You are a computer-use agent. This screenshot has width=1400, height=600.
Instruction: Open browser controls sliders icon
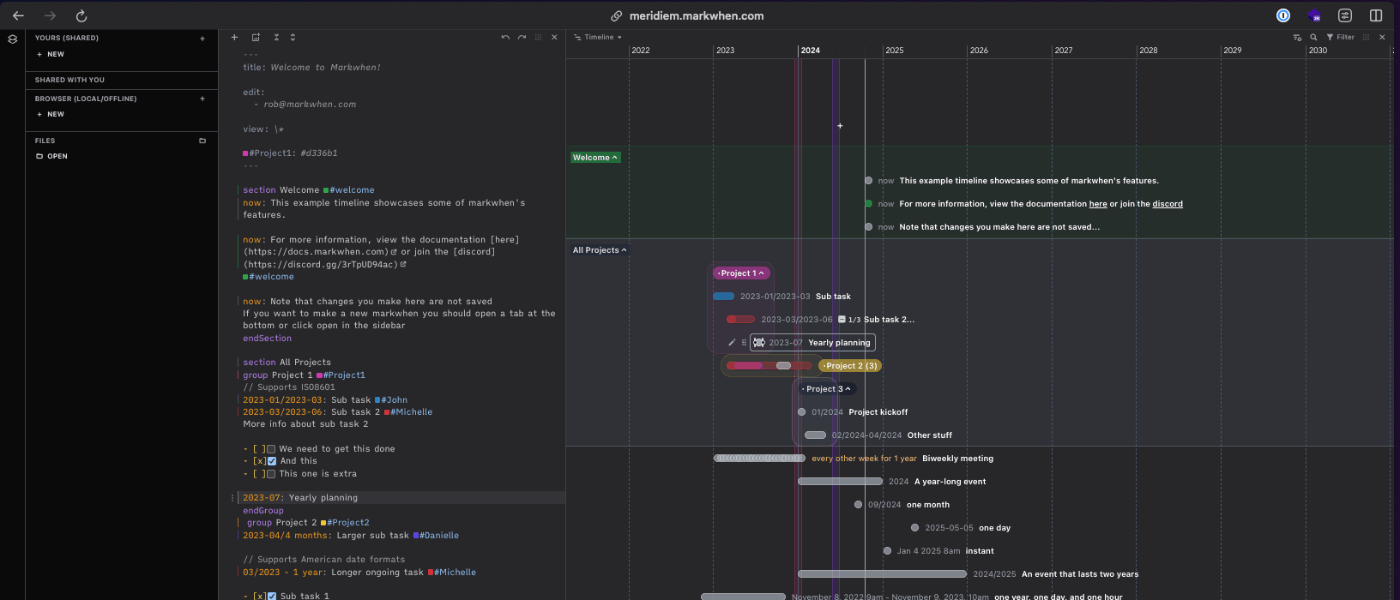point(1345,16)
